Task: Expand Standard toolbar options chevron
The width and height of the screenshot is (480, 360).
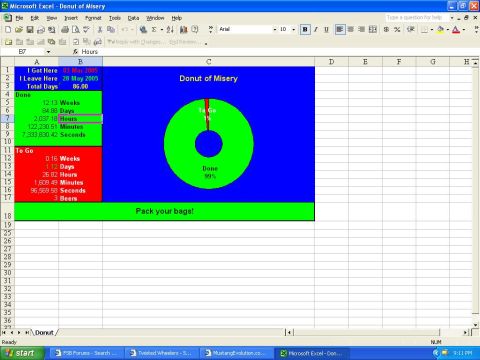Action: [211, 30]
